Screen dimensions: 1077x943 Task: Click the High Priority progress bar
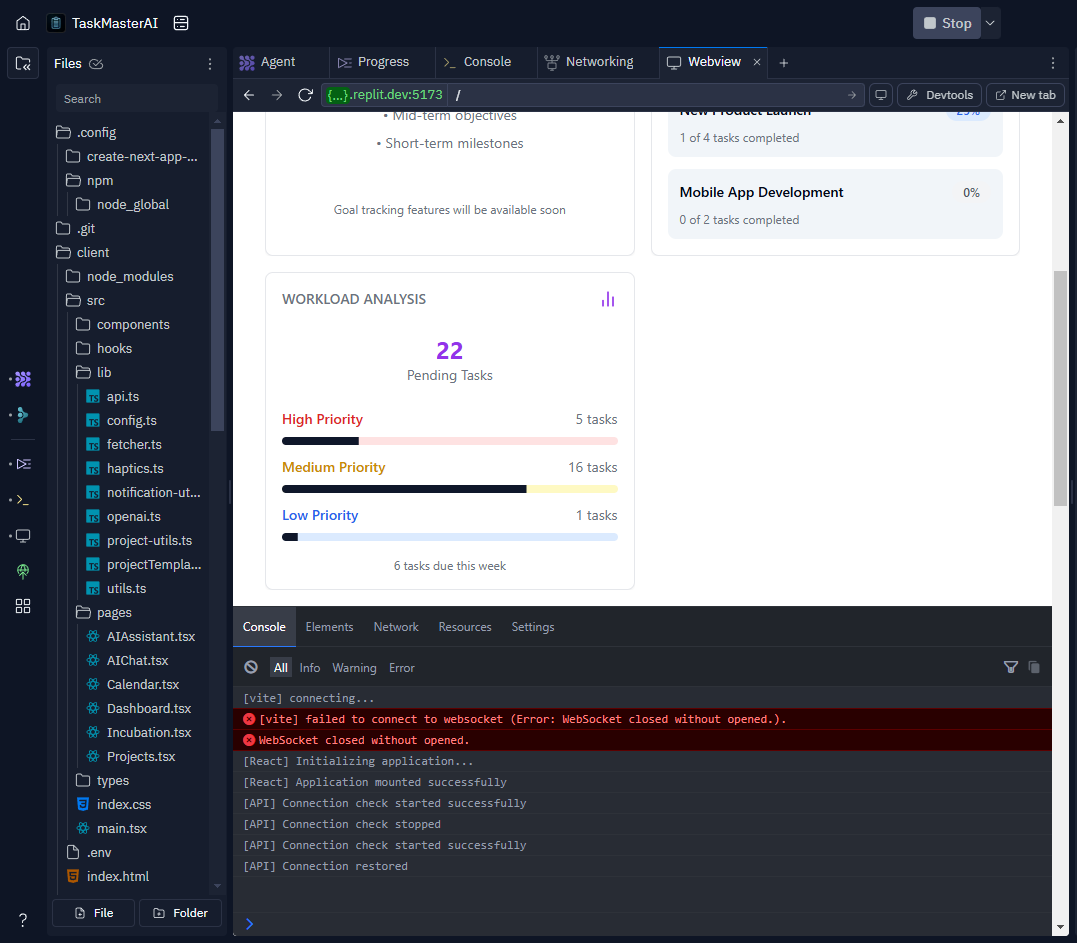tap(450, 441)
